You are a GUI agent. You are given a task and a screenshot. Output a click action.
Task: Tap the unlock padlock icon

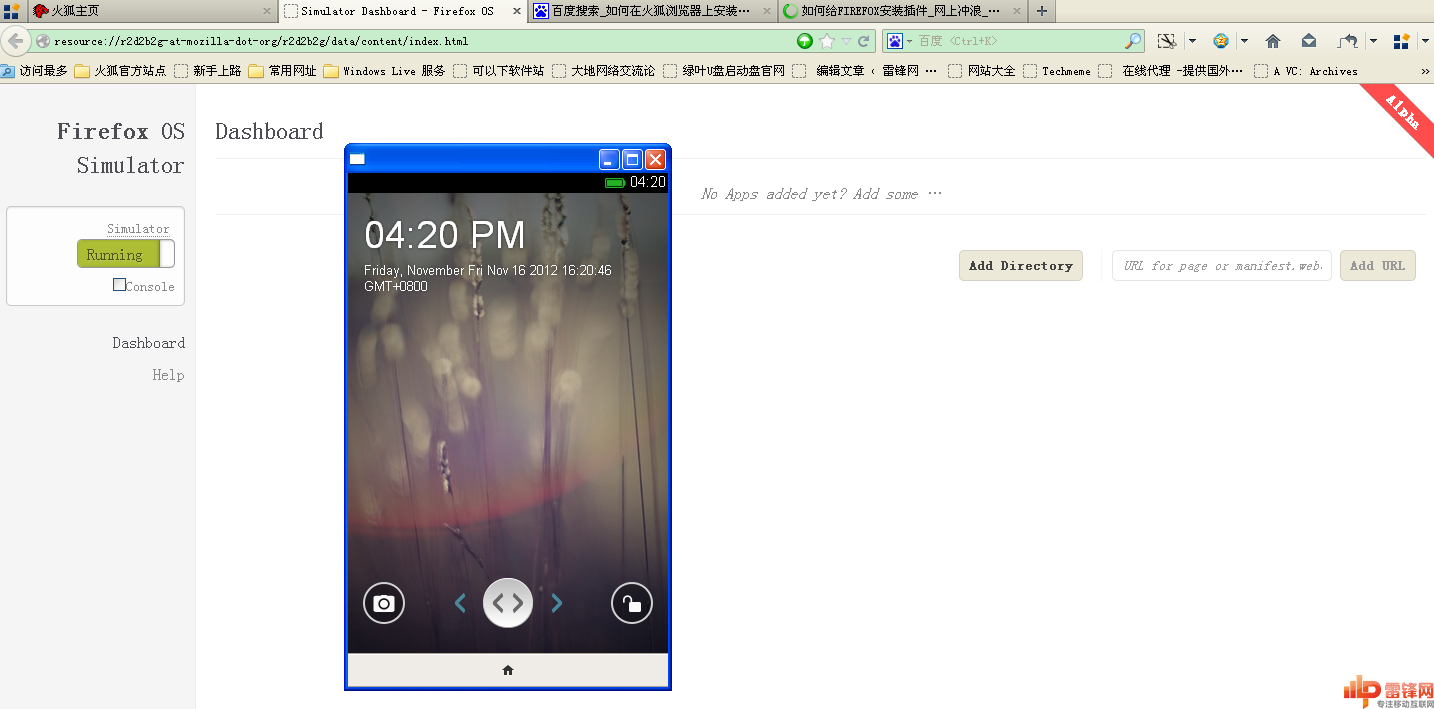point(632,603)
